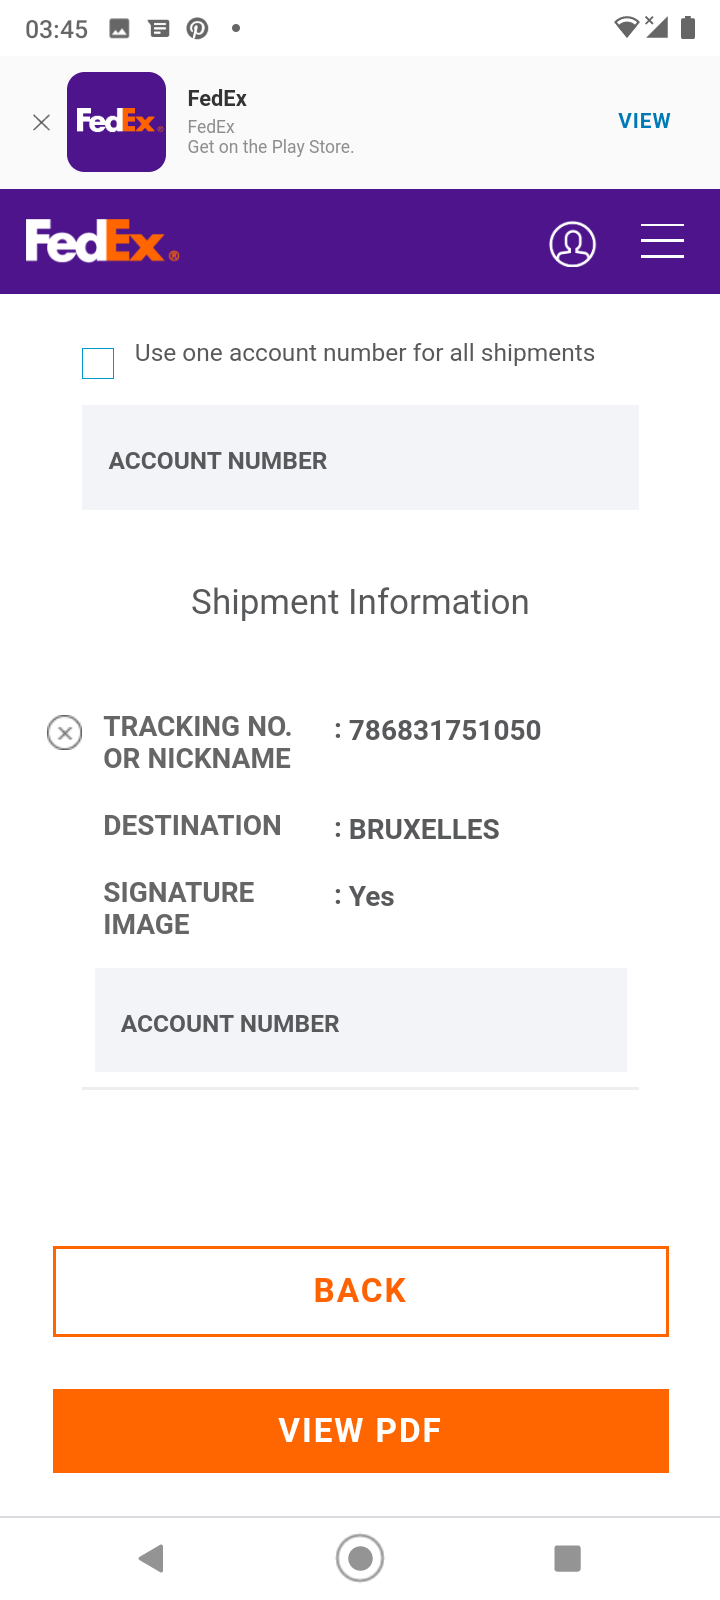720x1600 pixels.
Task: Tap Android back navigation arrow
Action: coord(151,1558)
